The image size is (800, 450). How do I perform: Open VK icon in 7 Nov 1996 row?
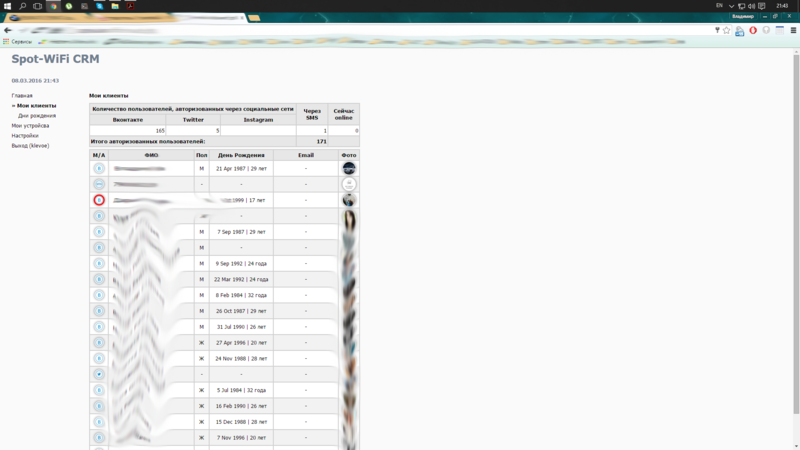click(x=99, y=437)
